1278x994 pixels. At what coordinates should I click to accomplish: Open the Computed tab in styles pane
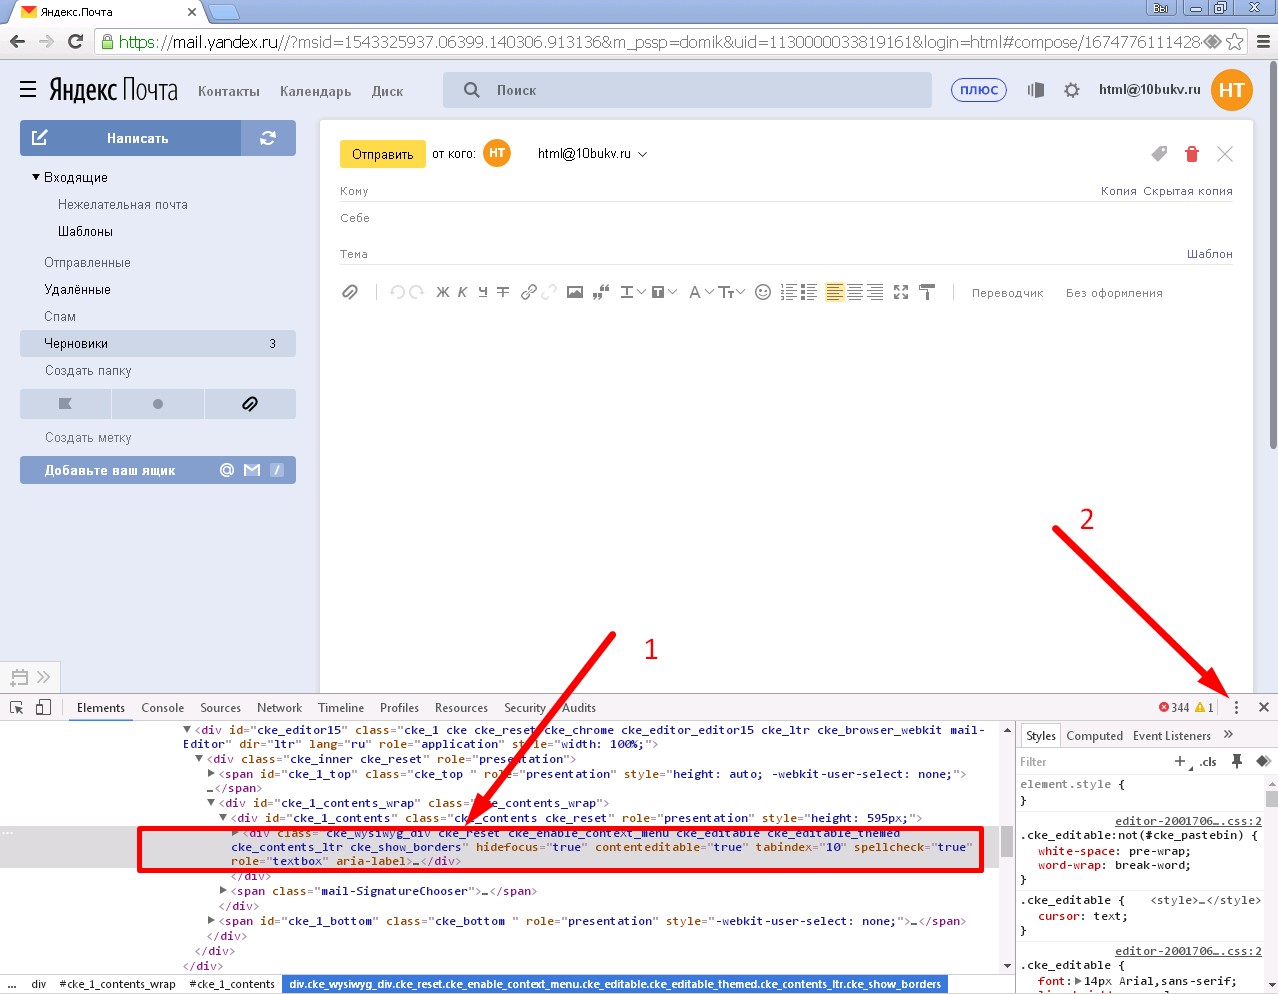click(x=1094, y=735)
